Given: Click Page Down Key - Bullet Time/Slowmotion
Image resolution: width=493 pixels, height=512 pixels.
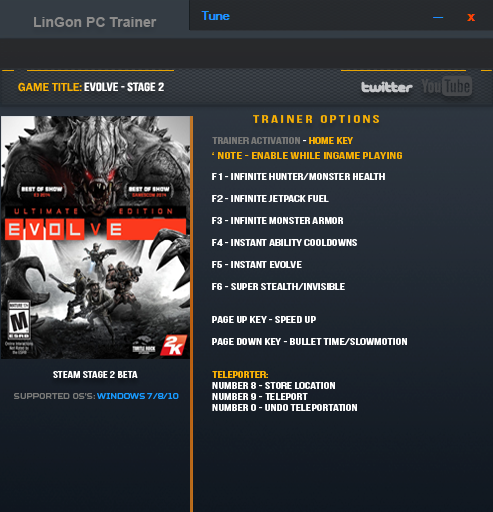Looking at the screenshot, I should tap(309, 342).
